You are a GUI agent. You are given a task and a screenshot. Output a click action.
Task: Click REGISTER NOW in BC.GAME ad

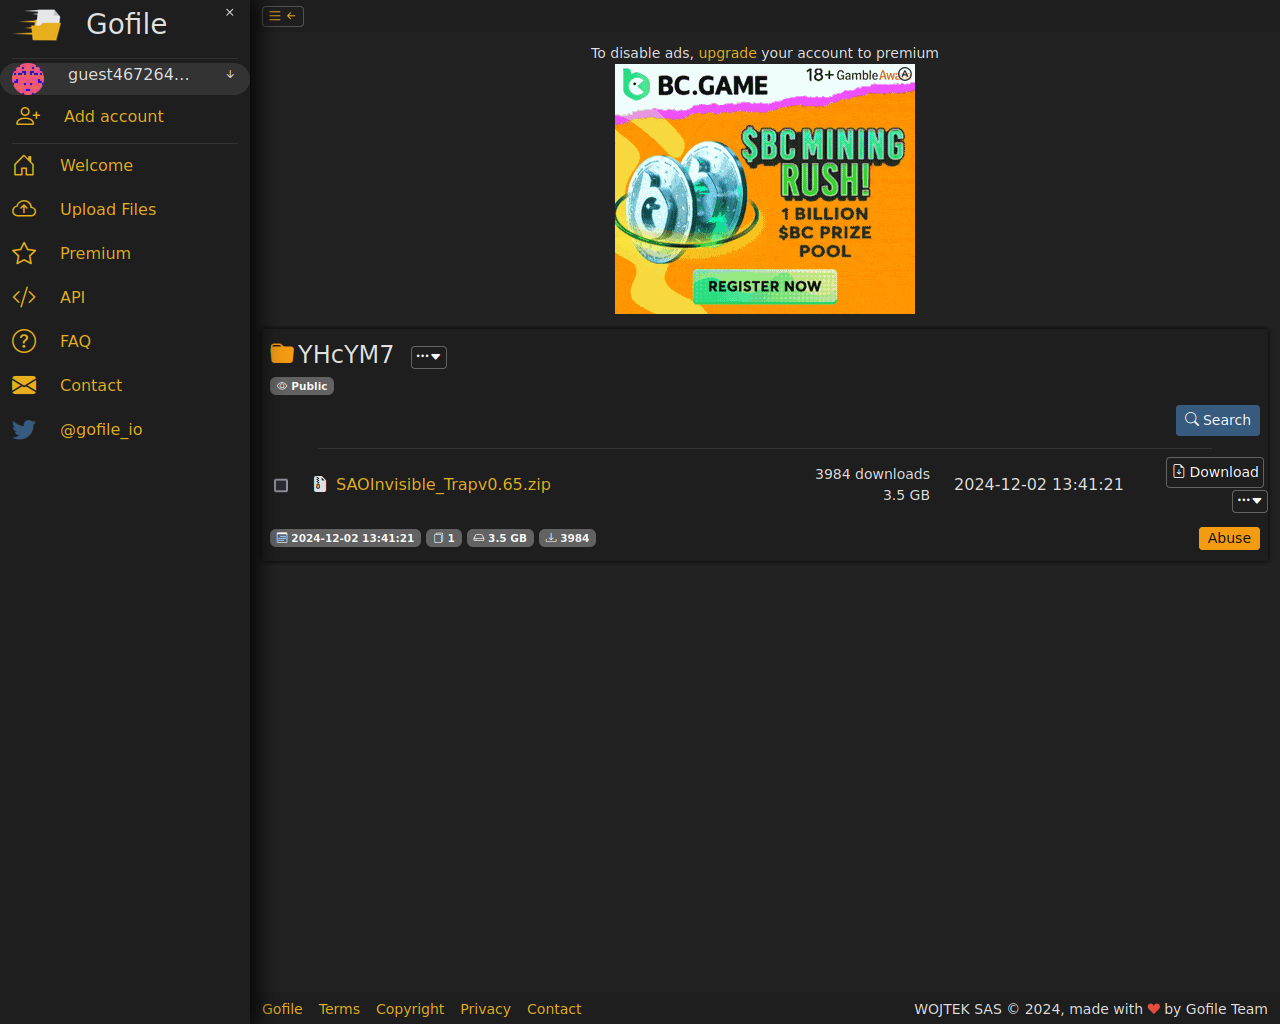click(x=765, y=286)
